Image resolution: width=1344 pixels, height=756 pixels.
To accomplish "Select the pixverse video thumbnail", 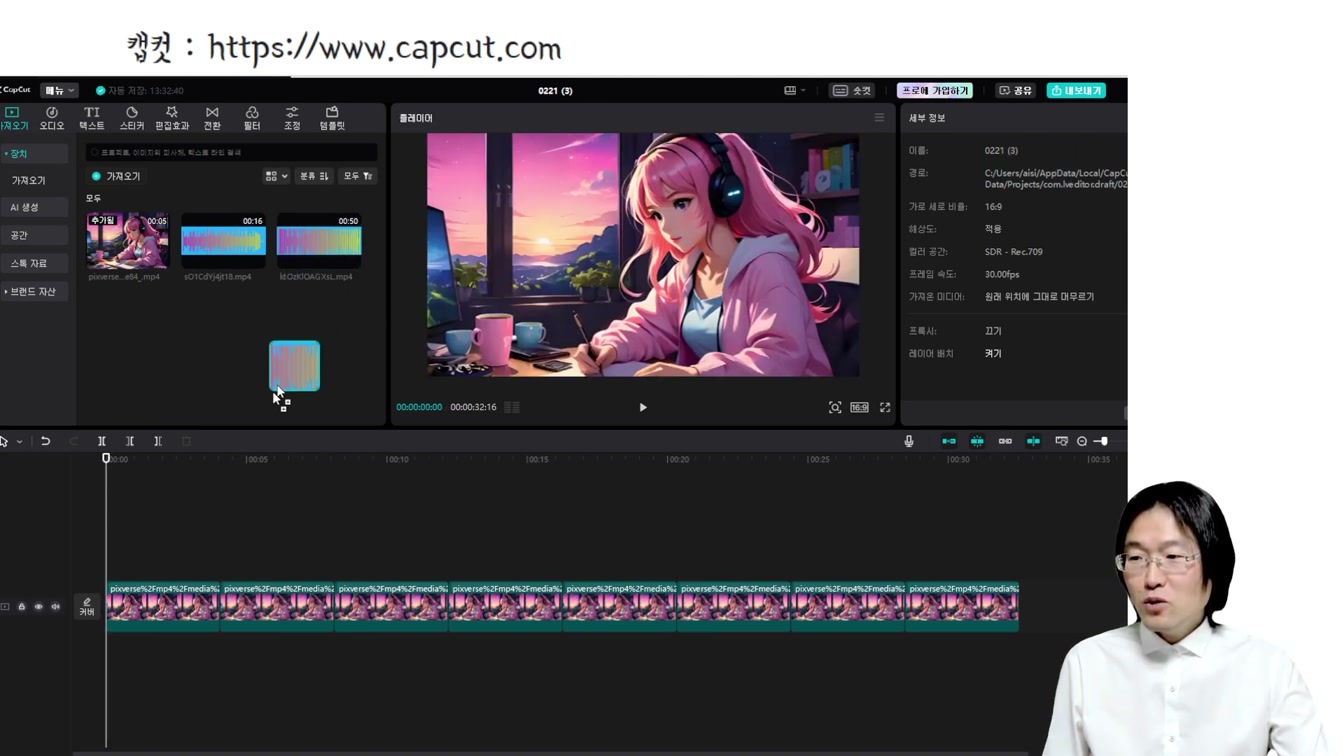I will (128, 240).
